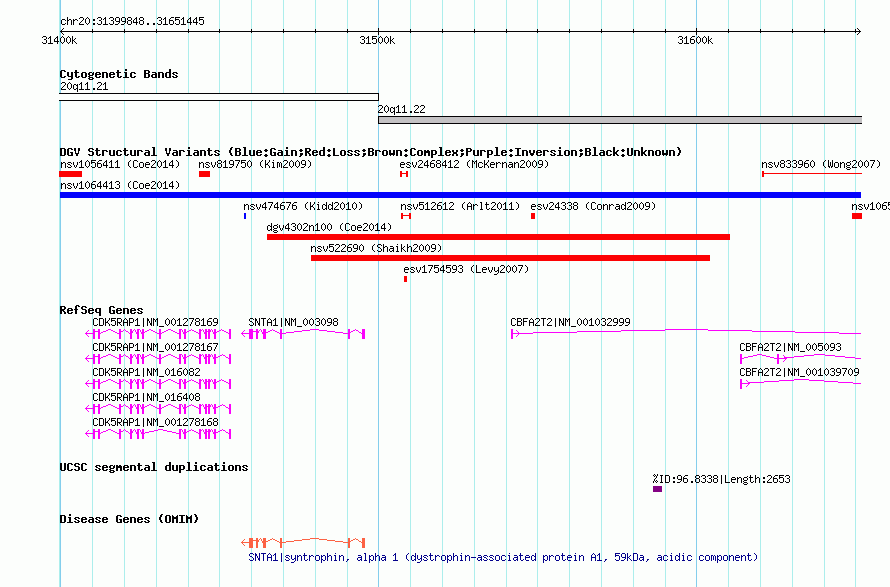Click the RefSeq Genes track title
The image size is (890, 587).
tap(102, 310)
